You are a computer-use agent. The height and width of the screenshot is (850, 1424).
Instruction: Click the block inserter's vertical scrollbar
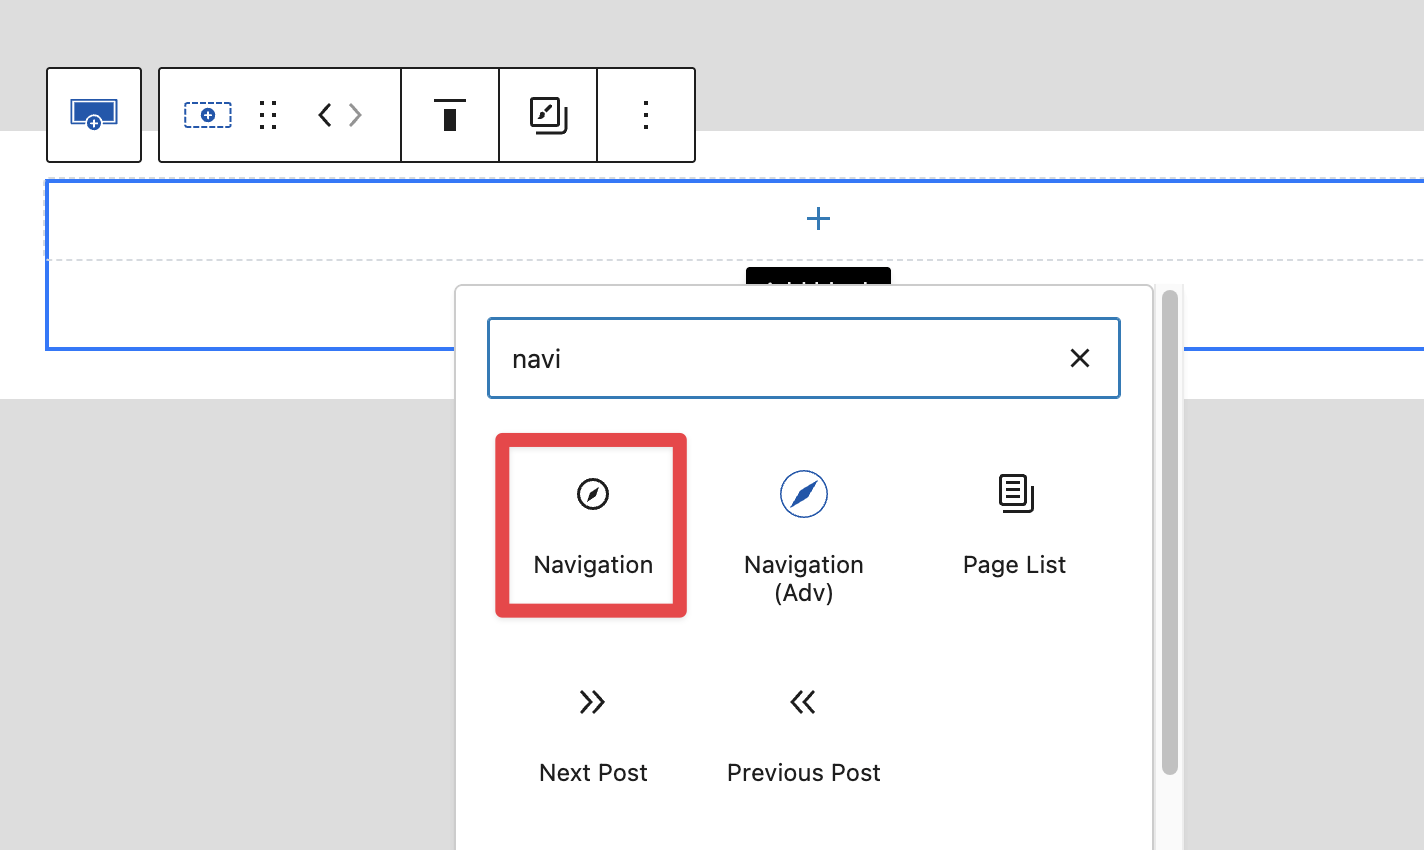pyautogui.click(x=1169, y=530)
